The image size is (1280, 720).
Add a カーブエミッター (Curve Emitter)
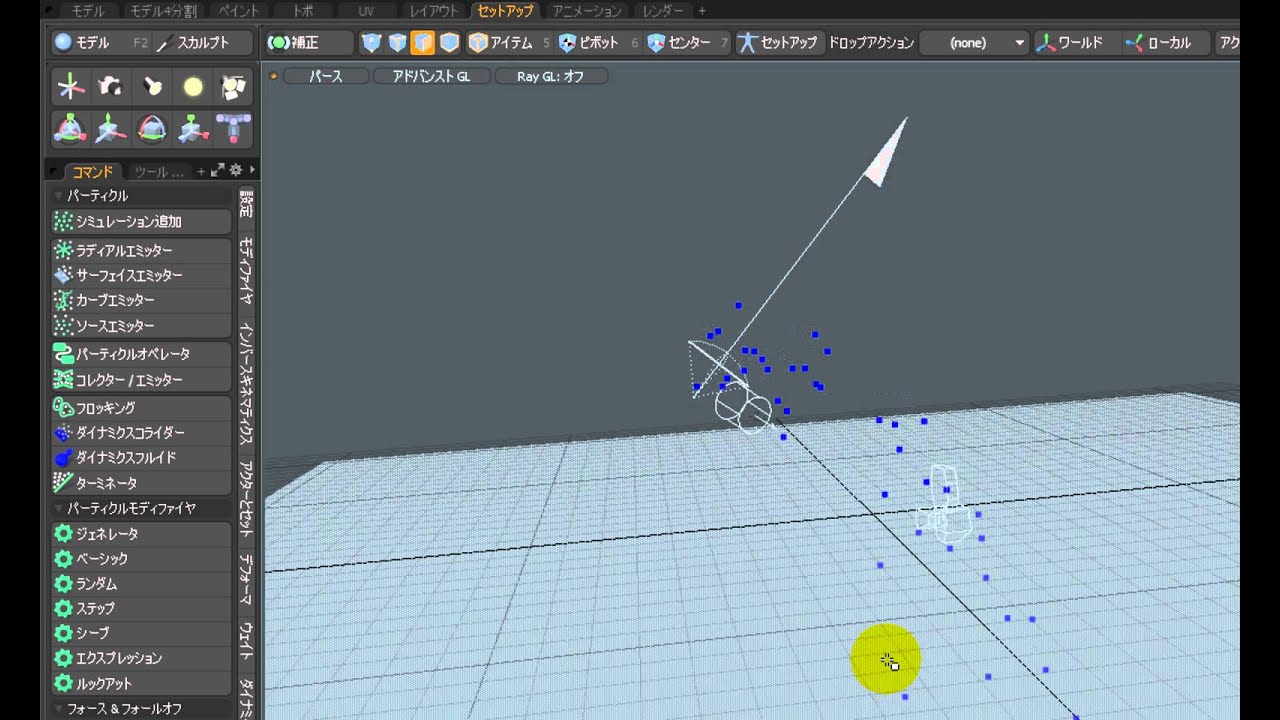pos(141,300)
